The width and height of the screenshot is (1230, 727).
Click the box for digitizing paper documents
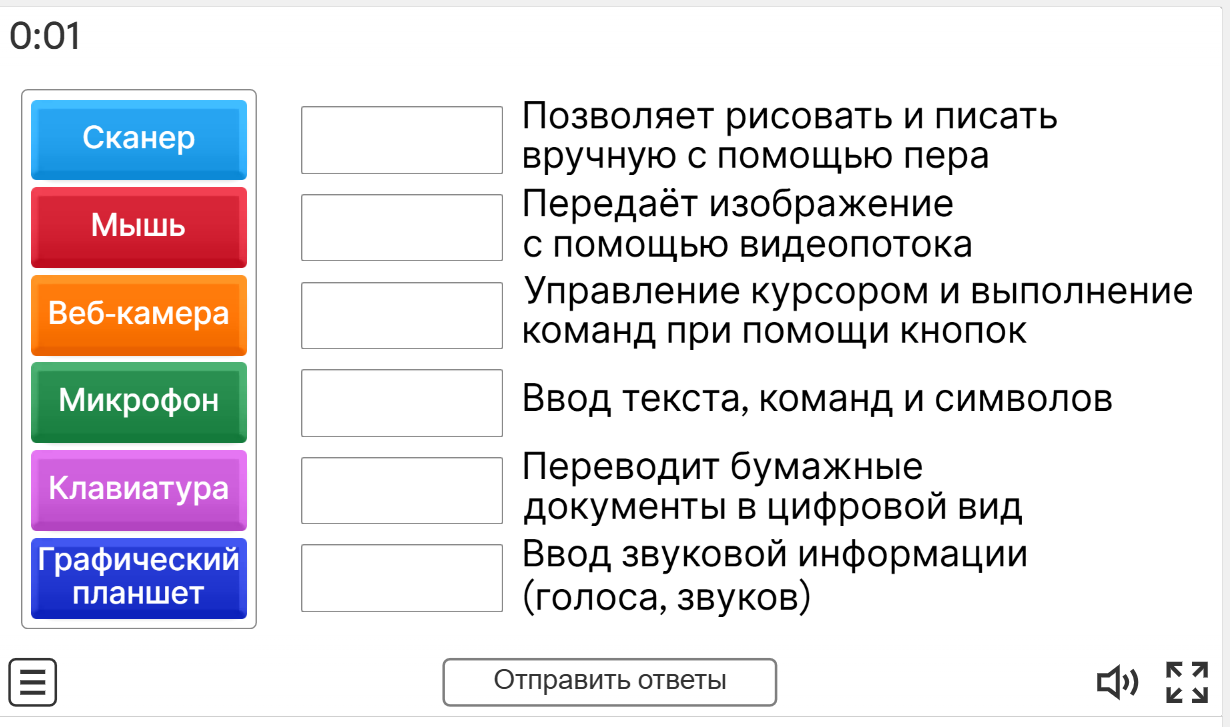(402, 490)
